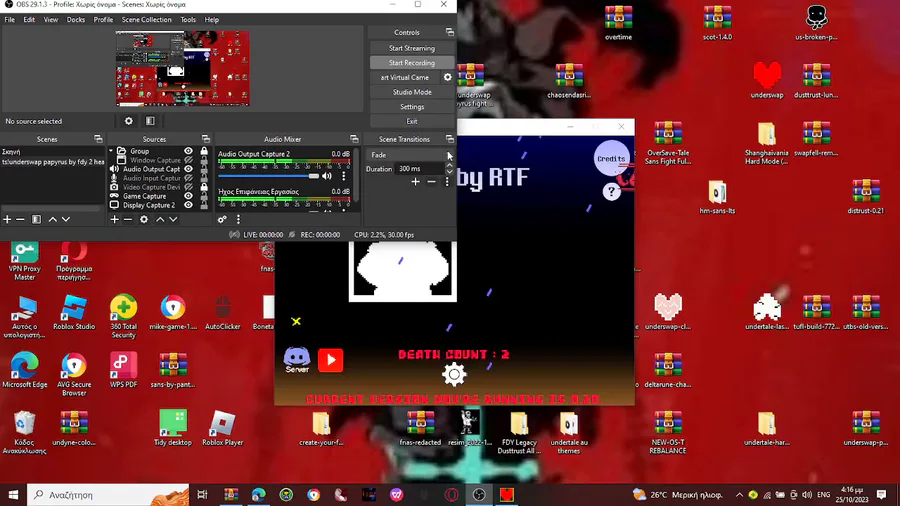Screen dimensions: 900x506
Task: Open the Windows Start button
Action: pyautogui.click(x=13, y=495)
